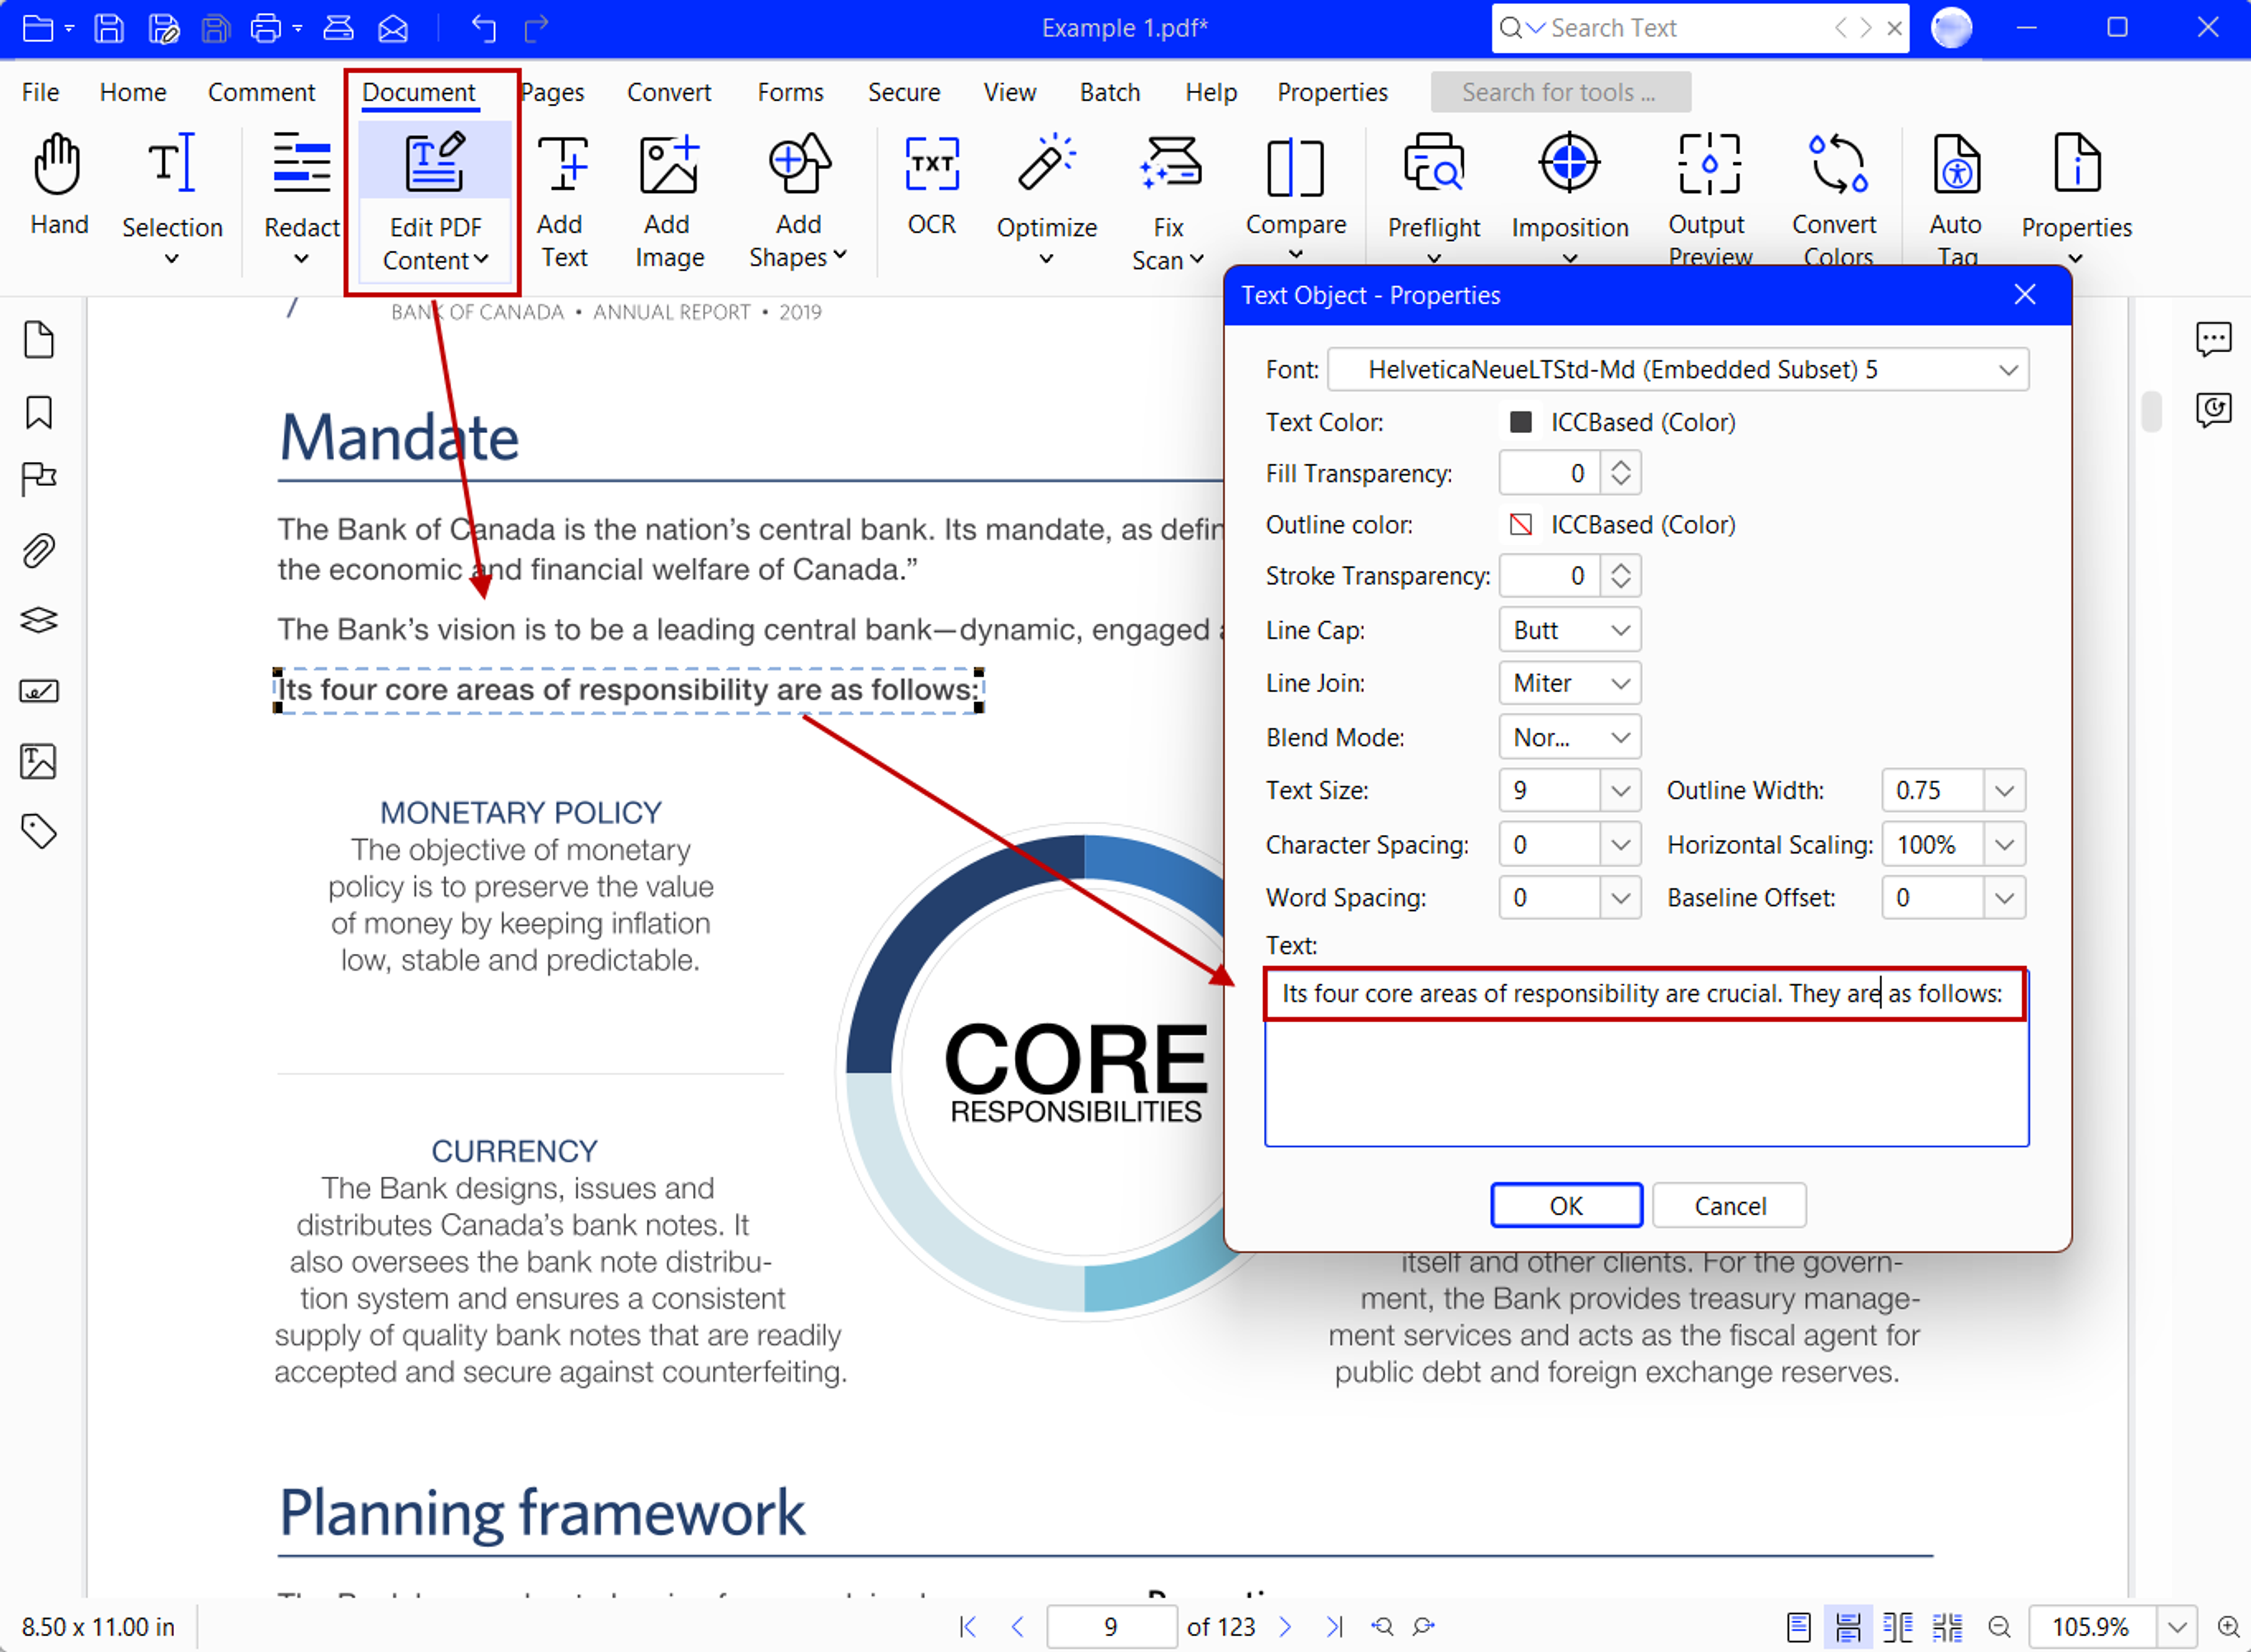Screen dimensions: 2251x1652
Task: Click OK in Text Object Properties
Action: (1566, 1206)
